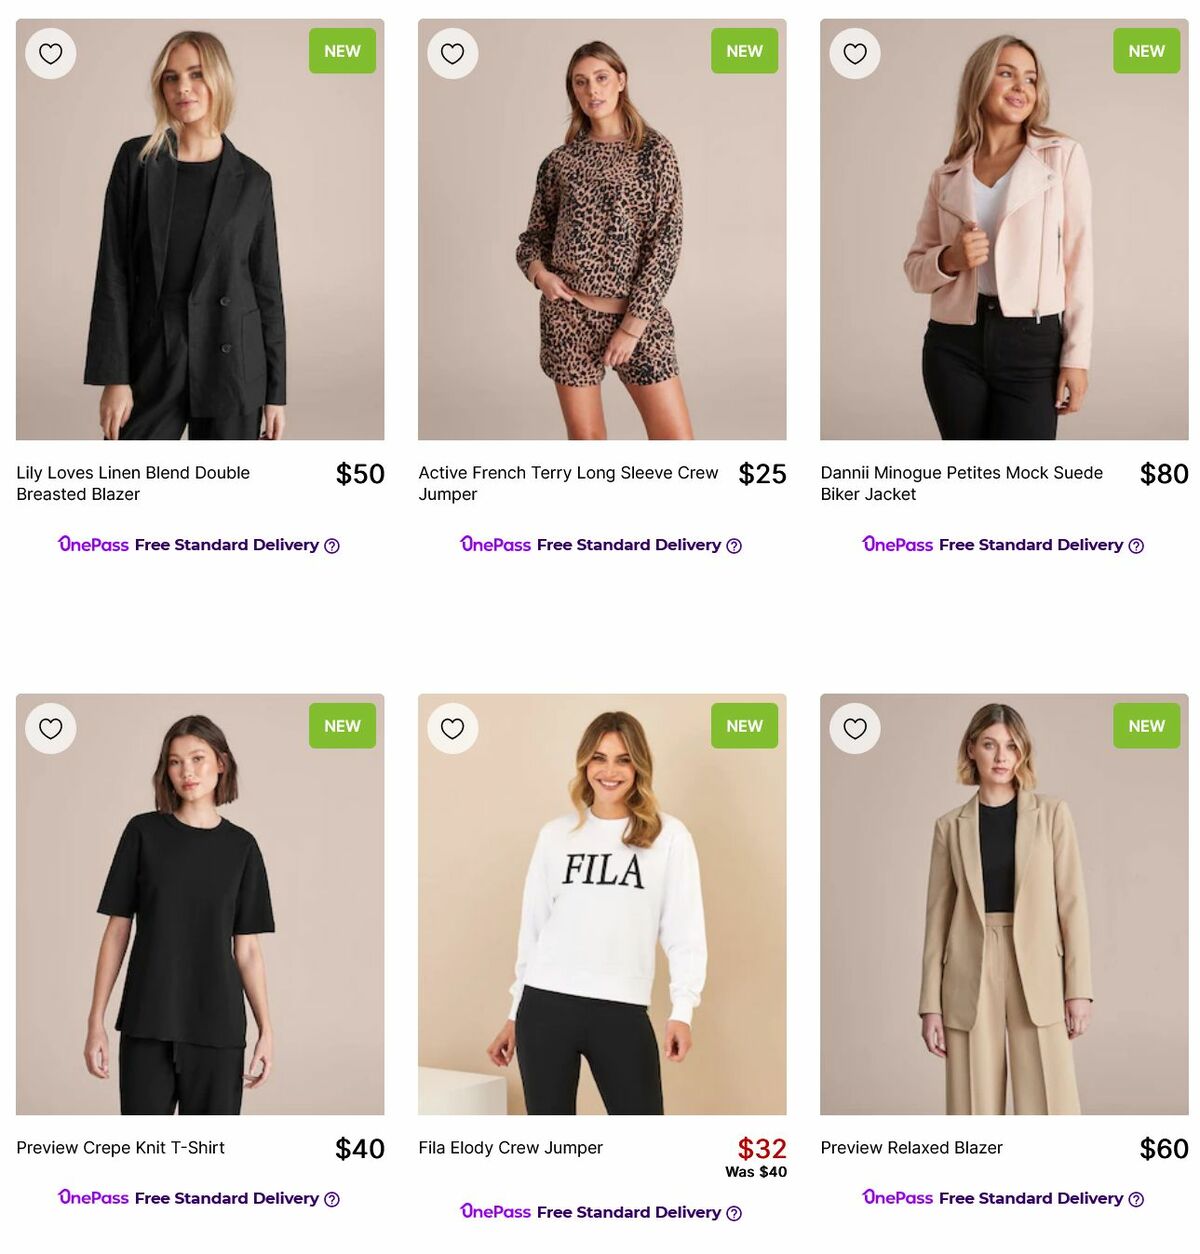Click the NEW badge on the Dannii Minogue jacket
The width and height of the screenshot is (1200, 1254).
pos(1146,50)
